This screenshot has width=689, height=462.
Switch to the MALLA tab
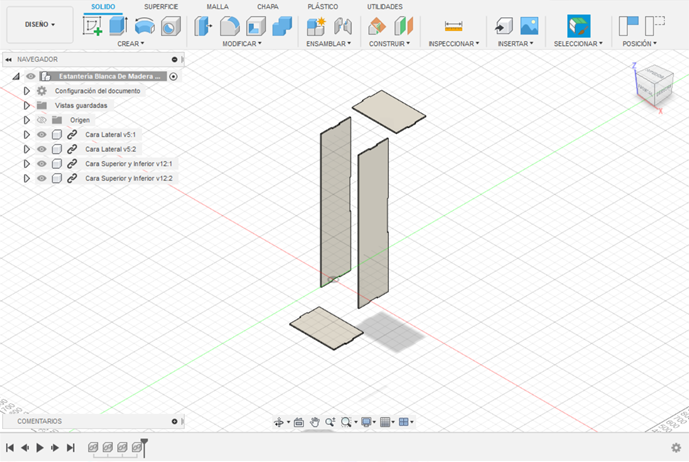(x=218, y=7)
